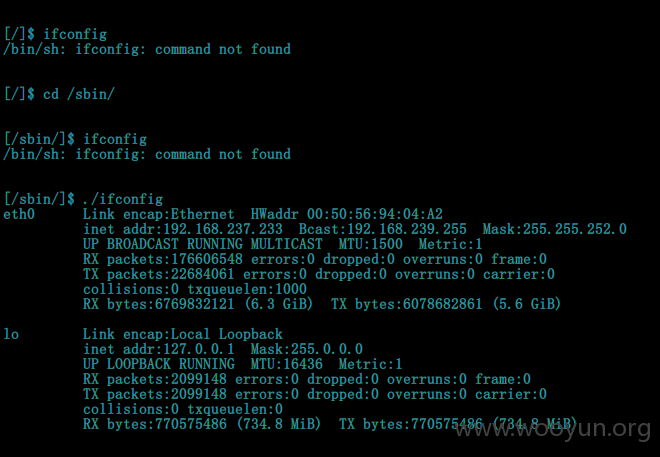Click the 'Link encap:Local Loopback' text

183,334
